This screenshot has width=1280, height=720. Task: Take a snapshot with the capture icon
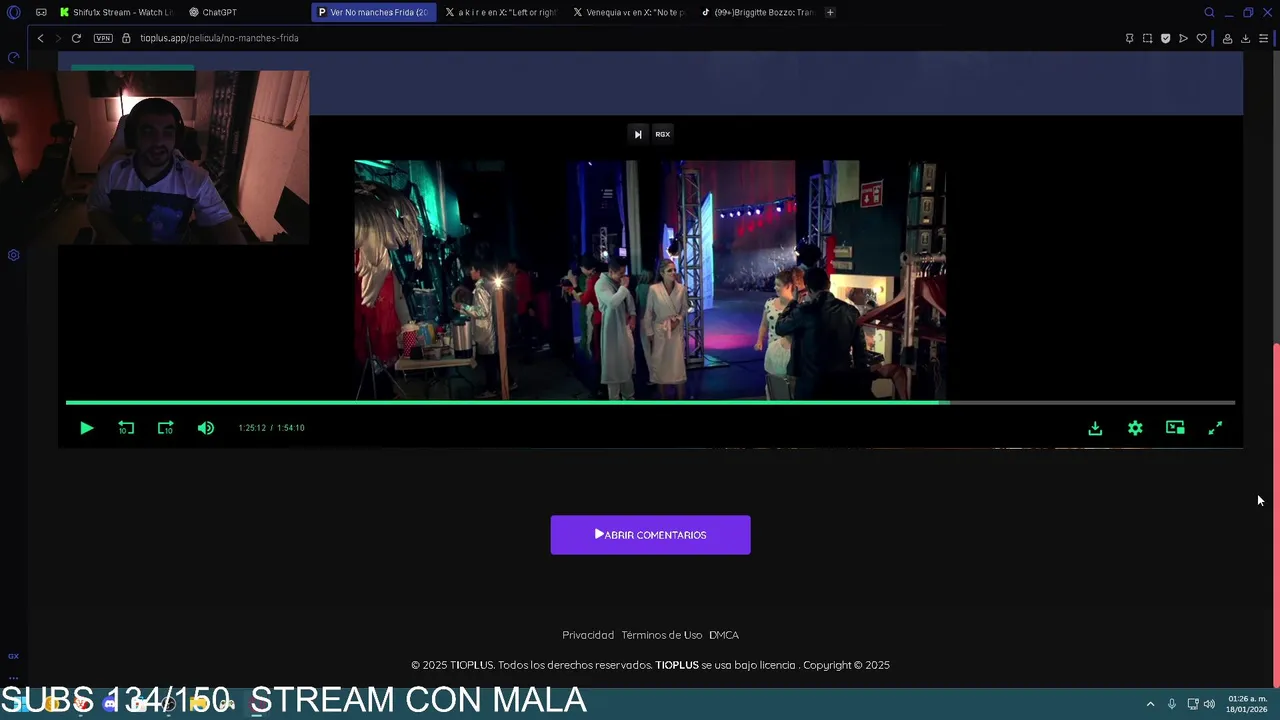tap(1147, 38)
